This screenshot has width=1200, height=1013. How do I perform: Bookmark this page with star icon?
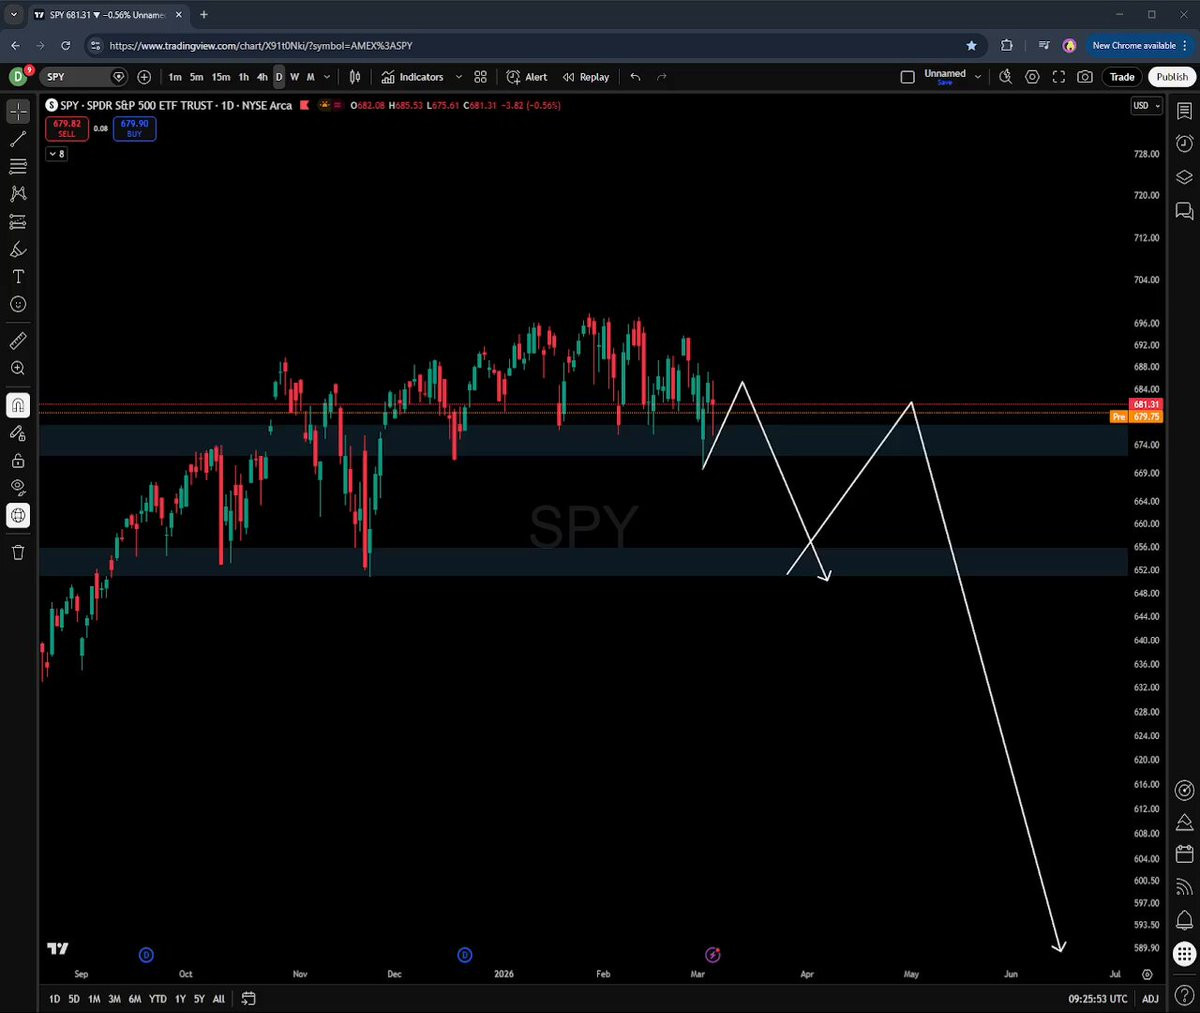[x=971, y=45]
